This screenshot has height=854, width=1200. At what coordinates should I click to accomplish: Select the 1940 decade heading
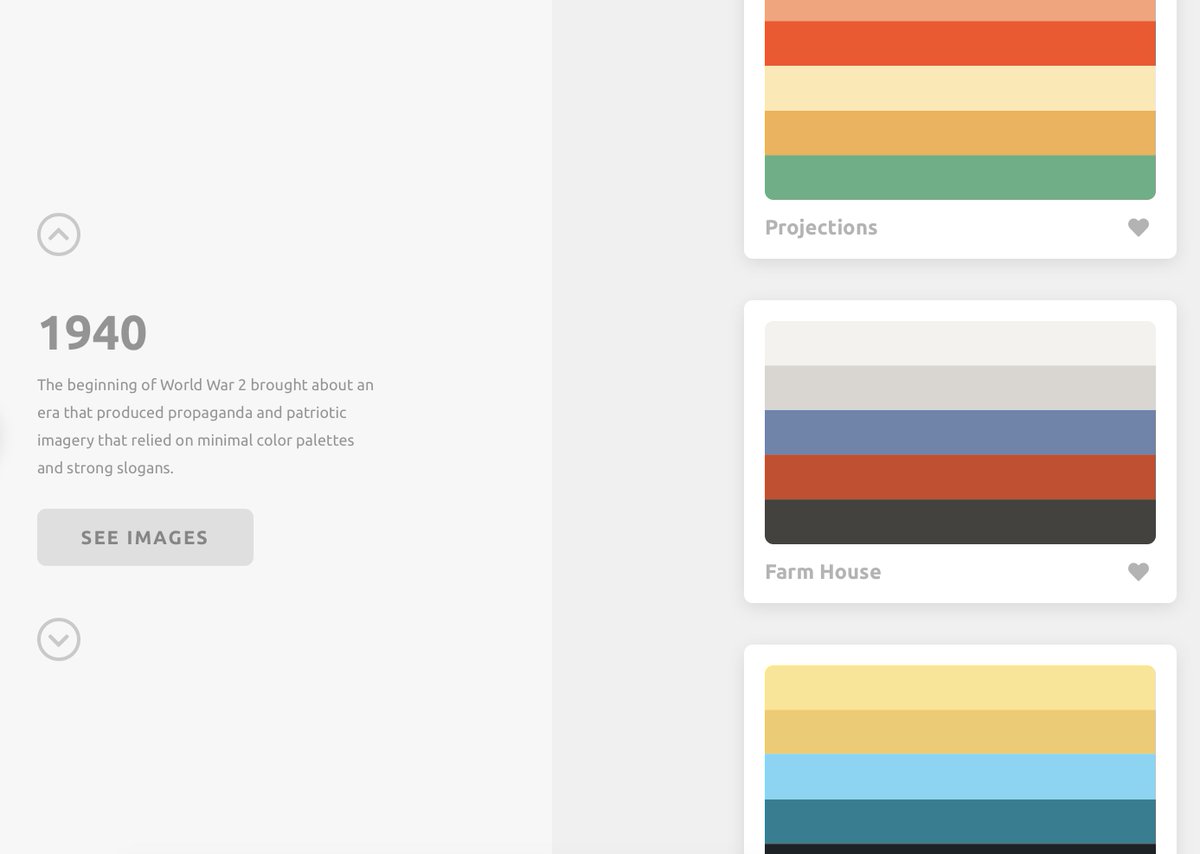click(93, 333)
